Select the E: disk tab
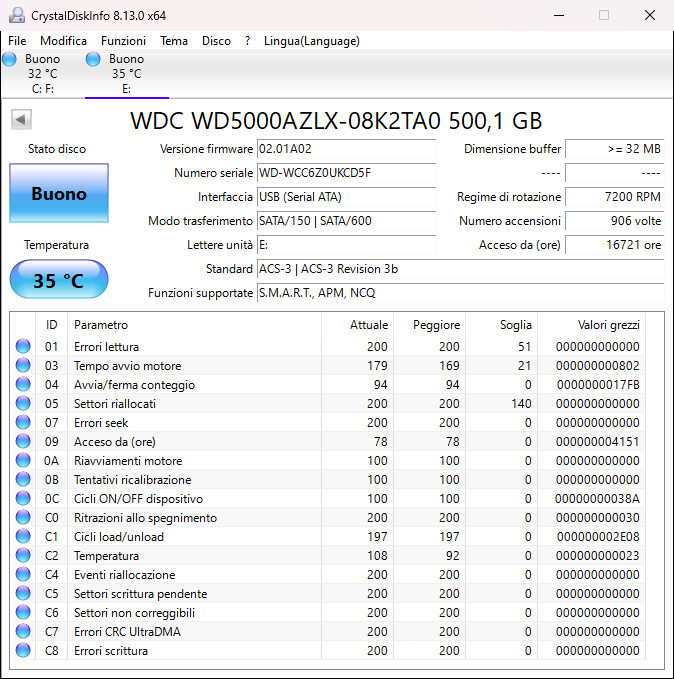The height and width of the screenshot is (679, 674). 127,74
